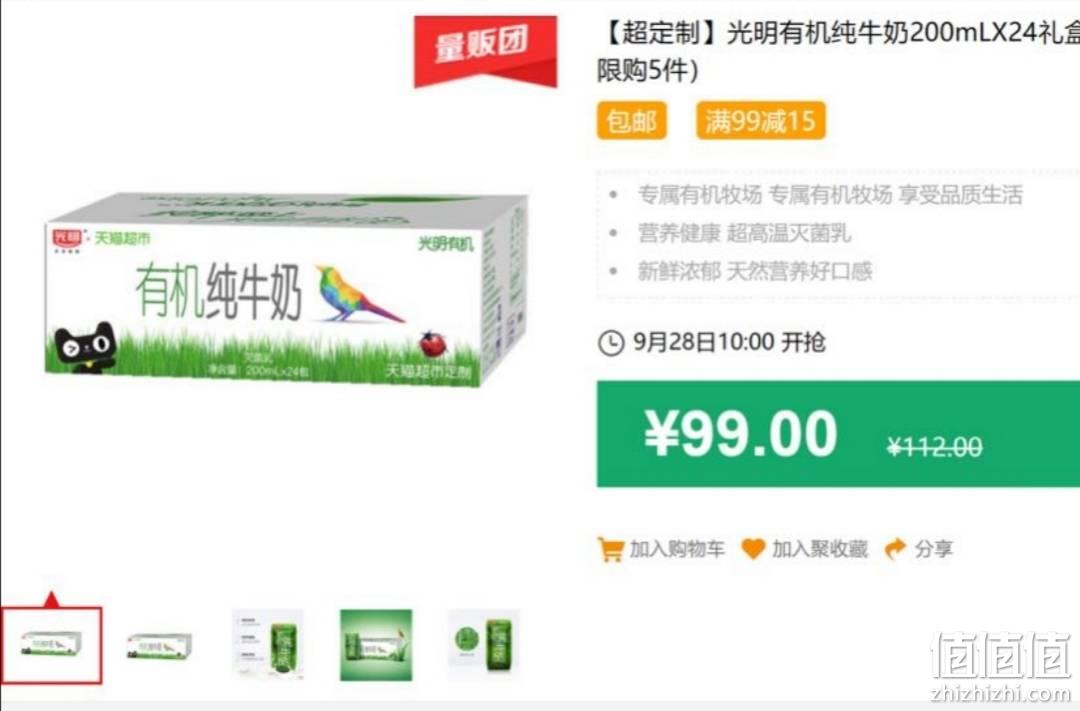Click the green ¥99.00 price banner
The width and height of the screenshot is (1080, 711).
click(838, 434)
